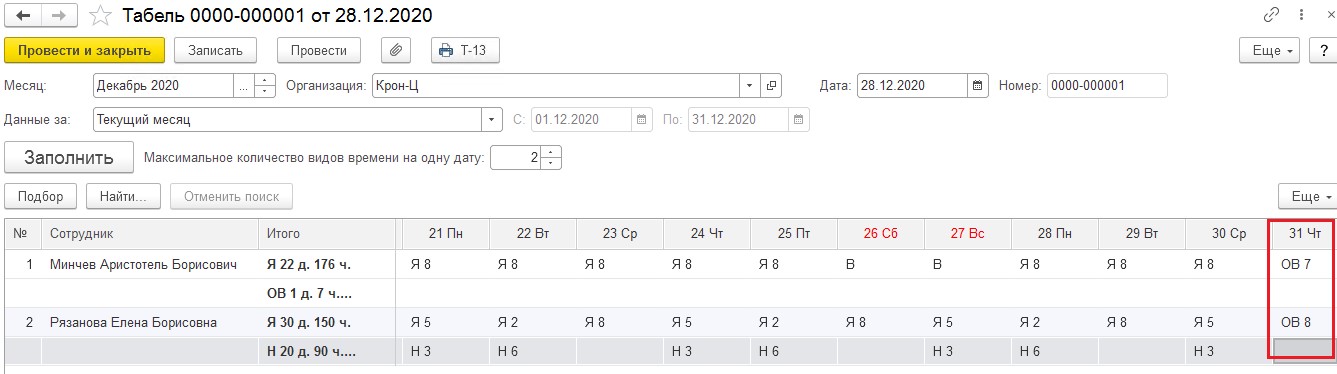
Task: Increase the maximum time types count stepper
Action: (552, 152)
